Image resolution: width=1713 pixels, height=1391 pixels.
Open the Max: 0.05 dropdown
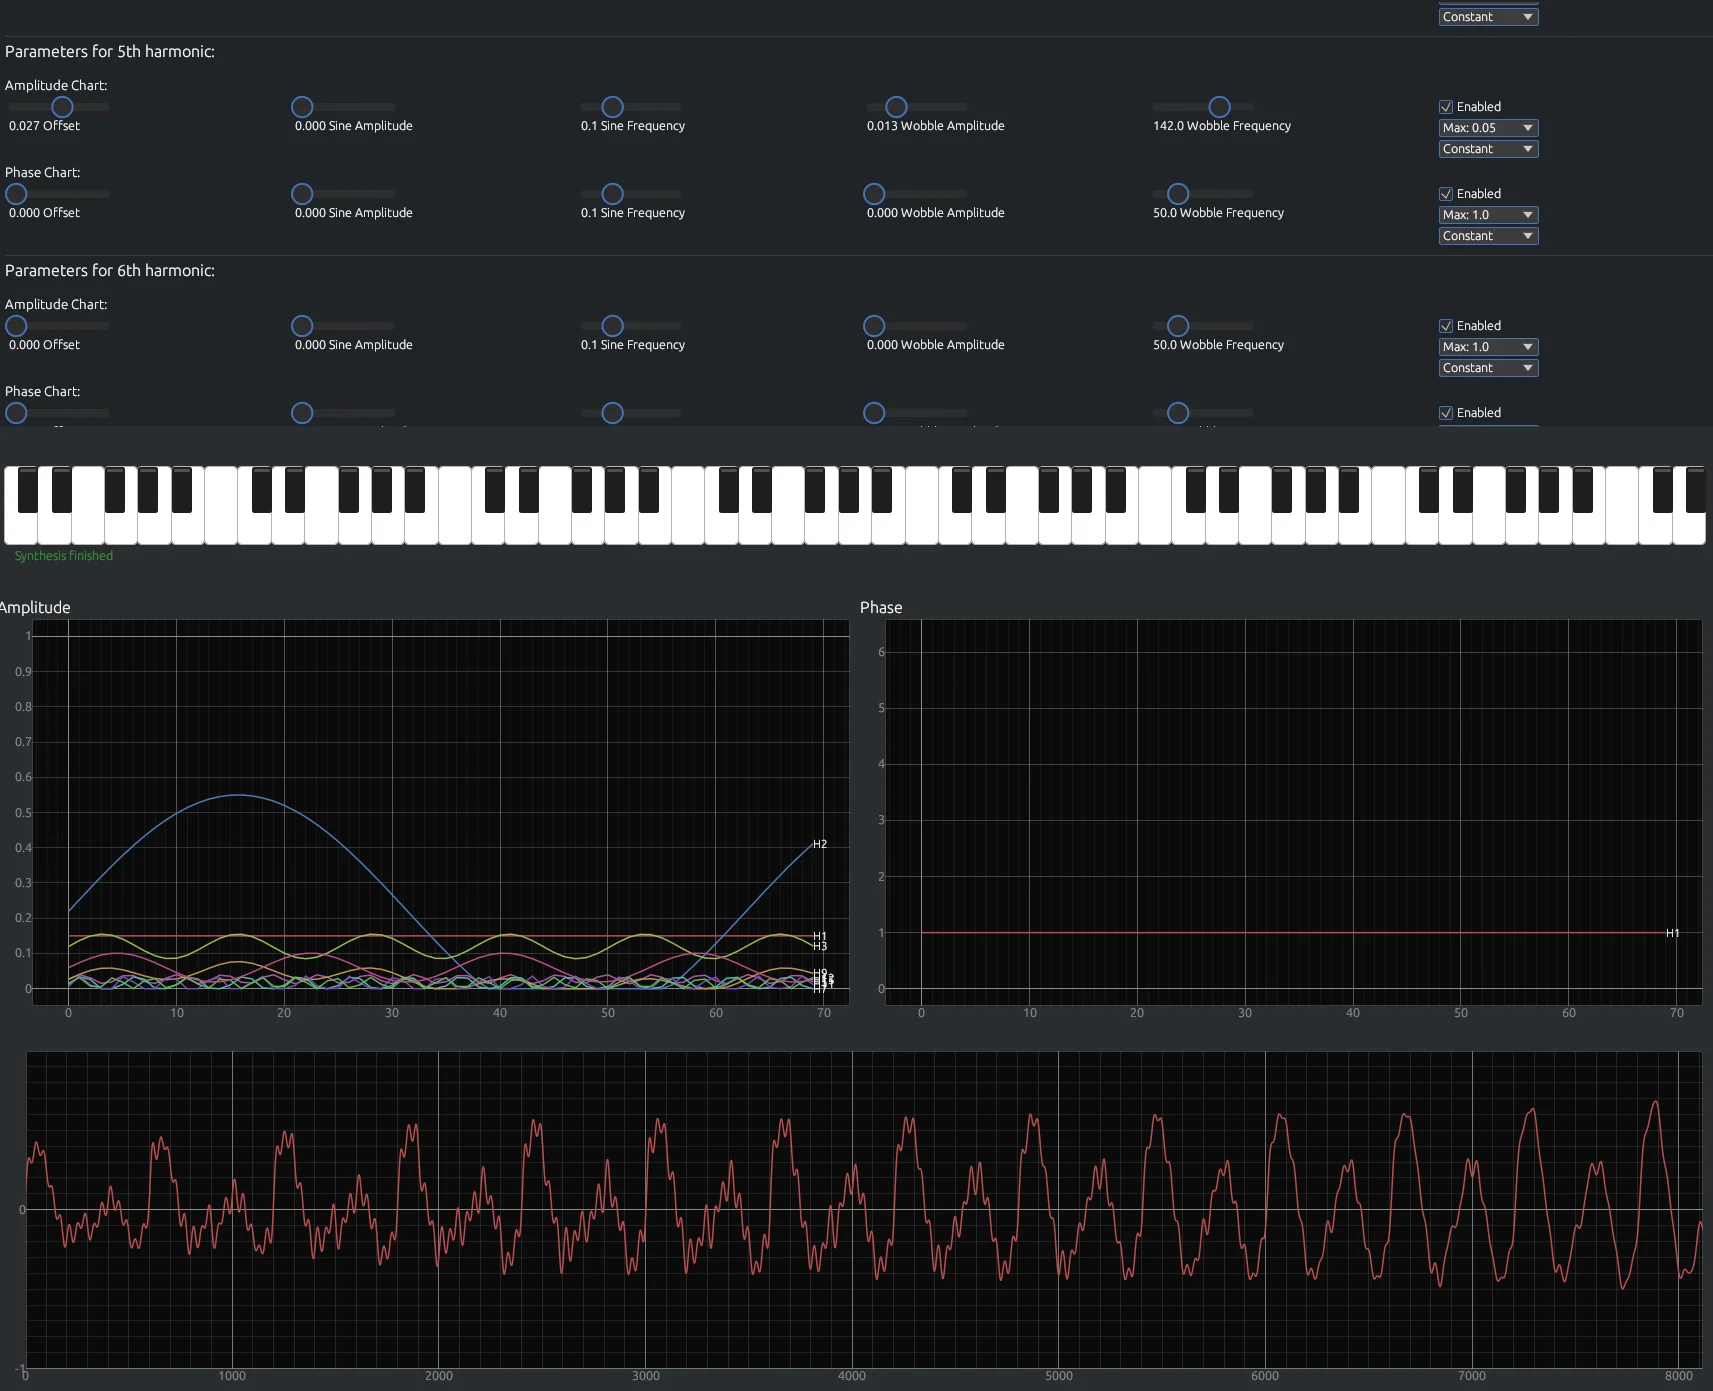tap(1488, 128)
